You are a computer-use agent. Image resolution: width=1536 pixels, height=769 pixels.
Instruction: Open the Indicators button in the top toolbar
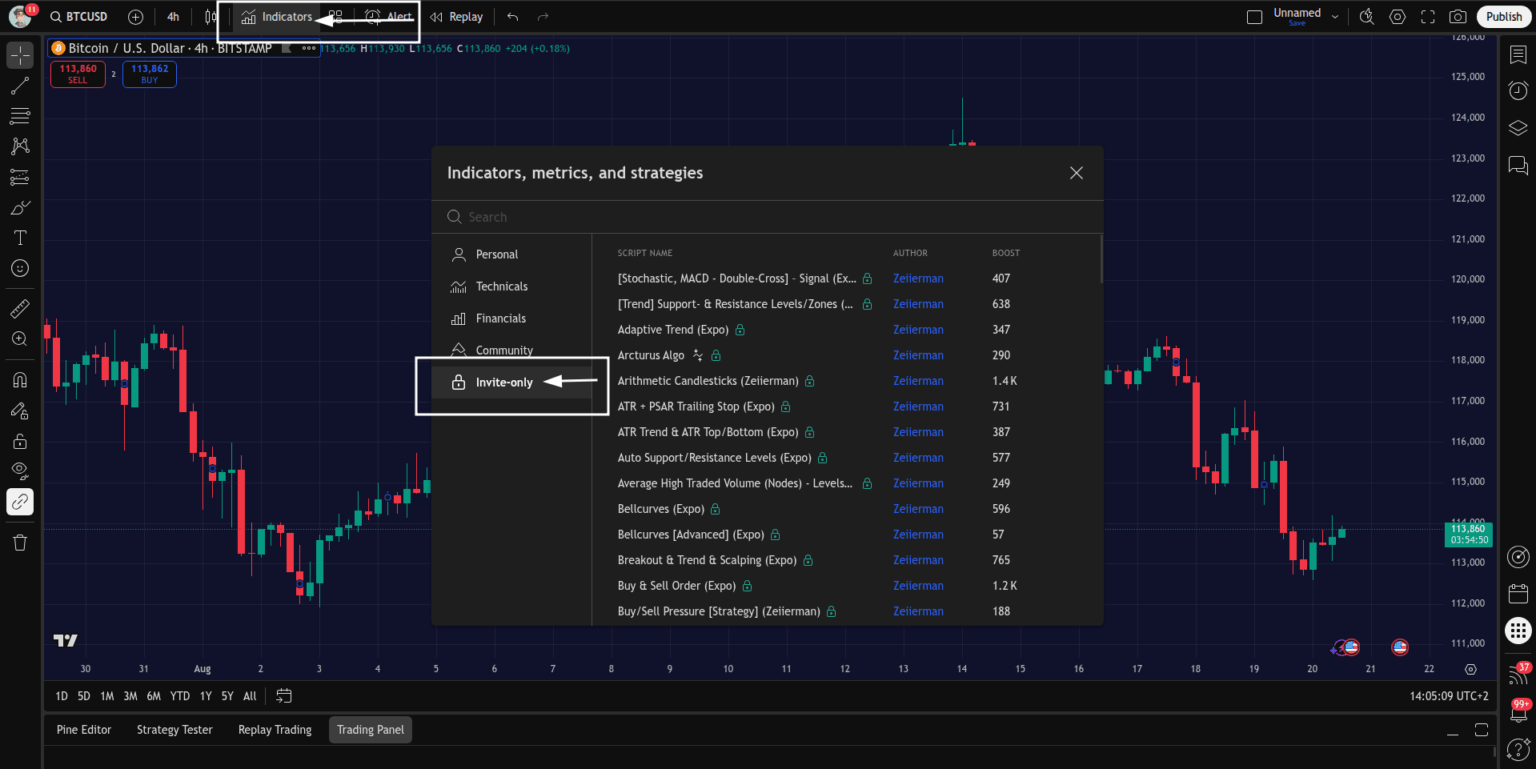point(277,16)
